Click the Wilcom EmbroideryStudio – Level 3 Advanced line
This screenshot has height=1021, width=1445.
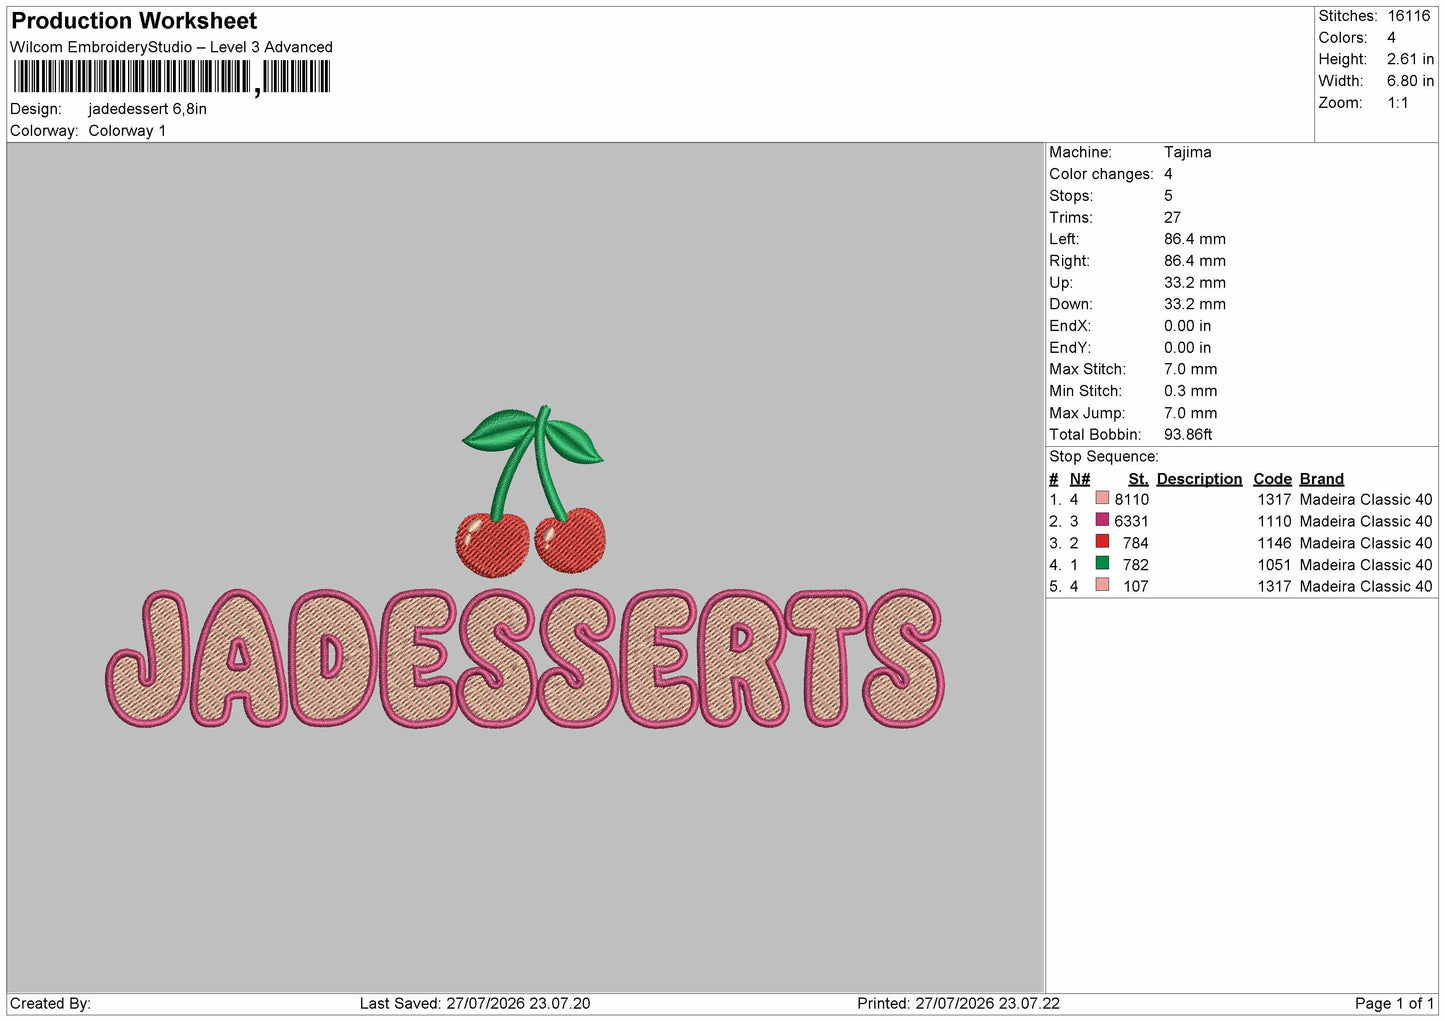(x=171, y=47)
